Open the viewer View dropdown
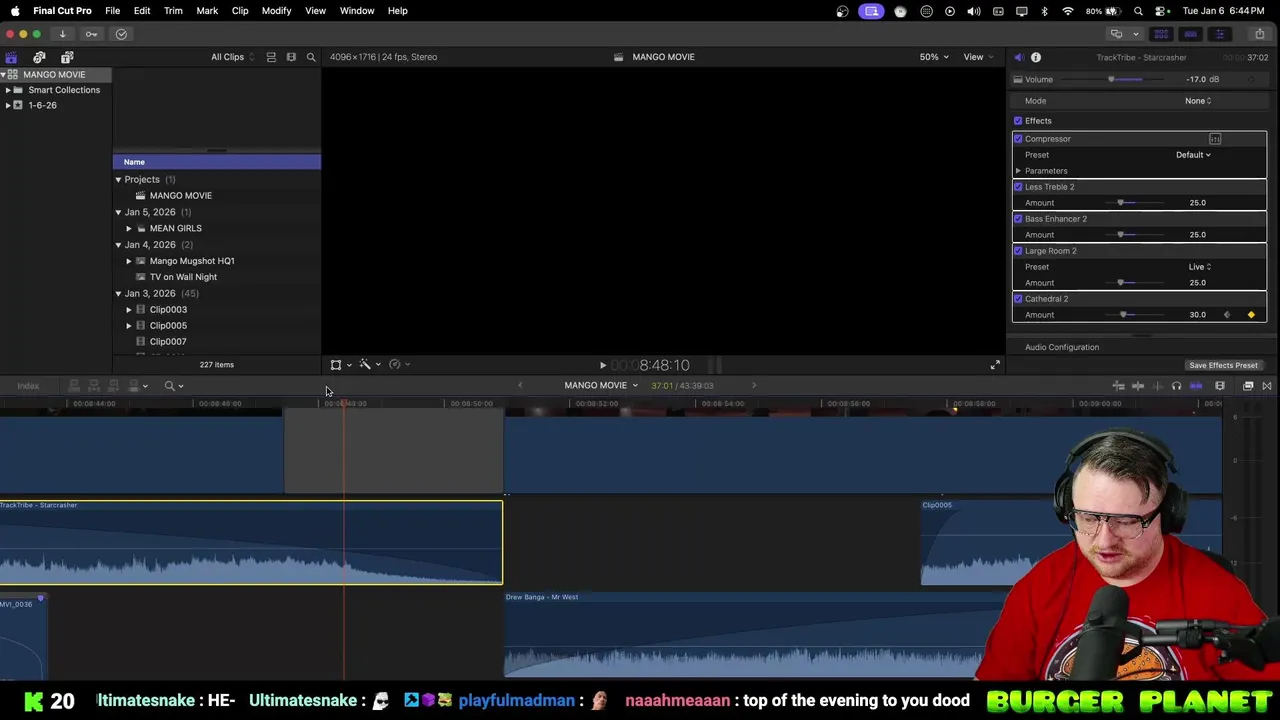The image size is (1280, 720). pyautogui.click(x=977, y=57)
